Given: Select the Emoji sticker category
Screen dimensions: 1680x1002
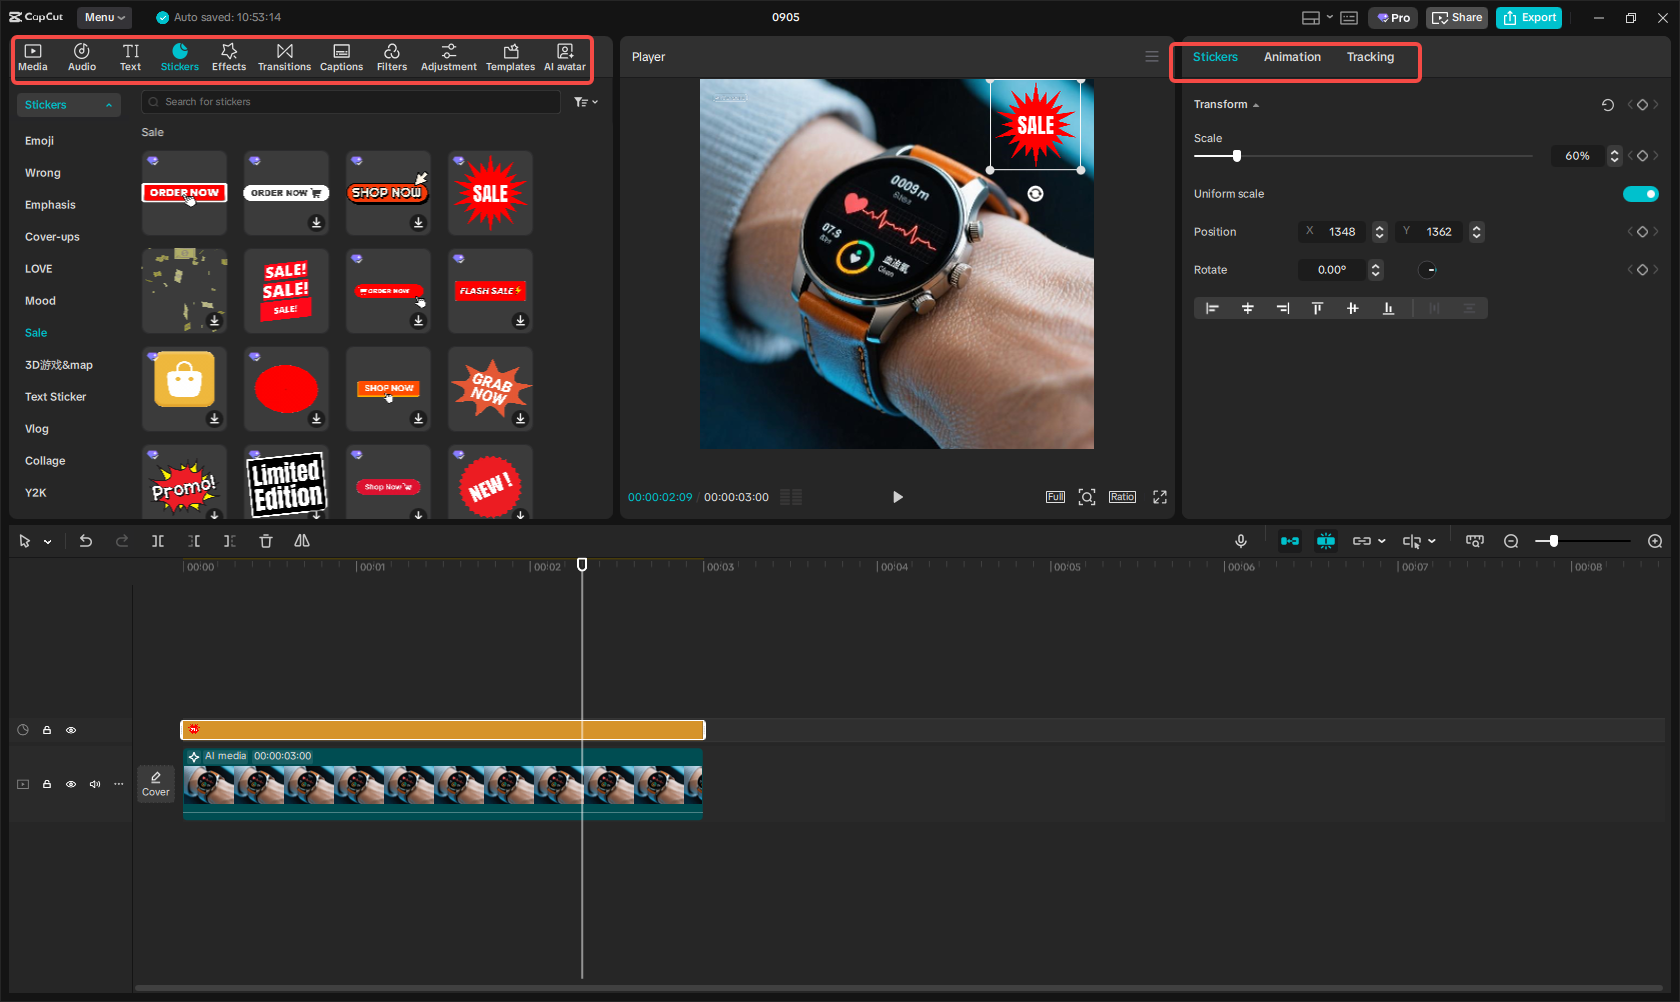Looking at the screenshot, I should pyautogui.click(x=40, y=141).
